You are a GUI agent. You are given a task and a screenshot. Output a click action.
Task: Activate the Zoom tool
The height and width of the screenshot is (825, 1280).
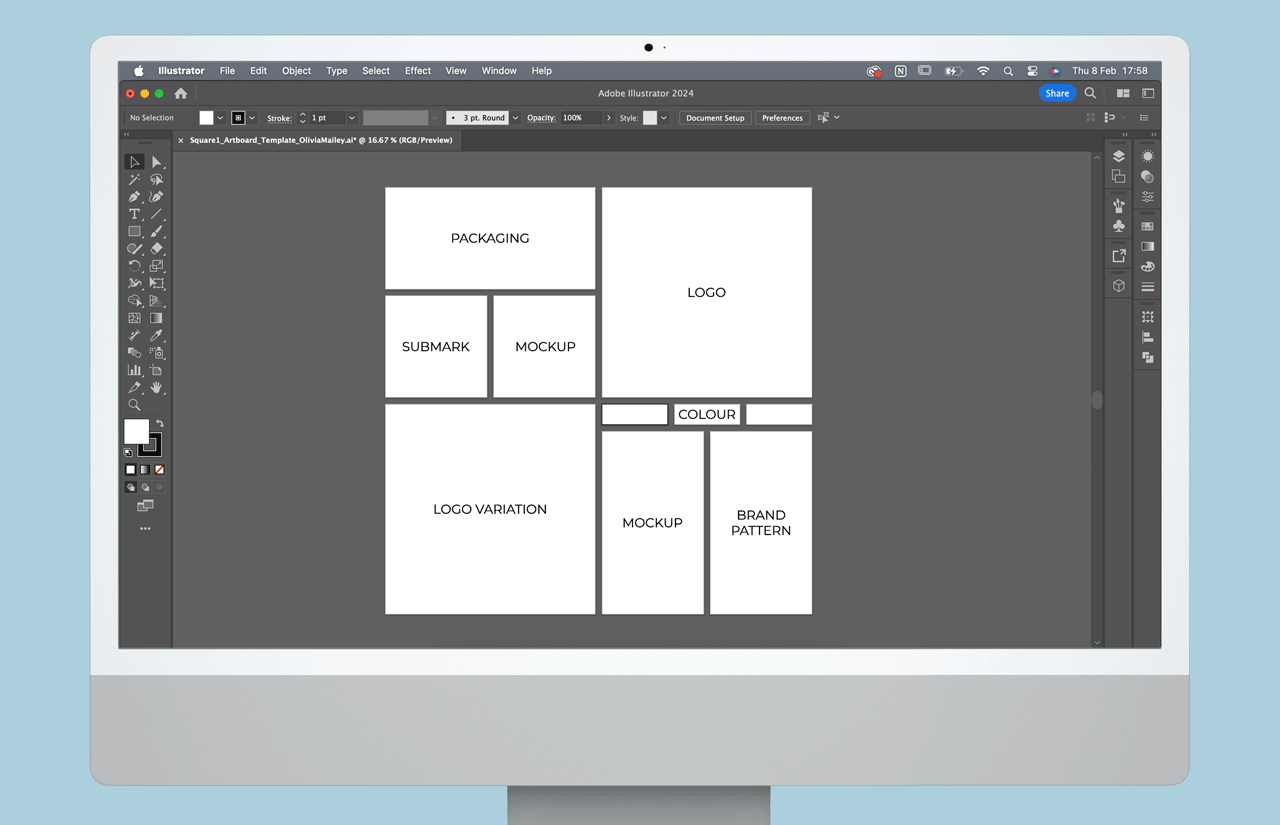134,405
